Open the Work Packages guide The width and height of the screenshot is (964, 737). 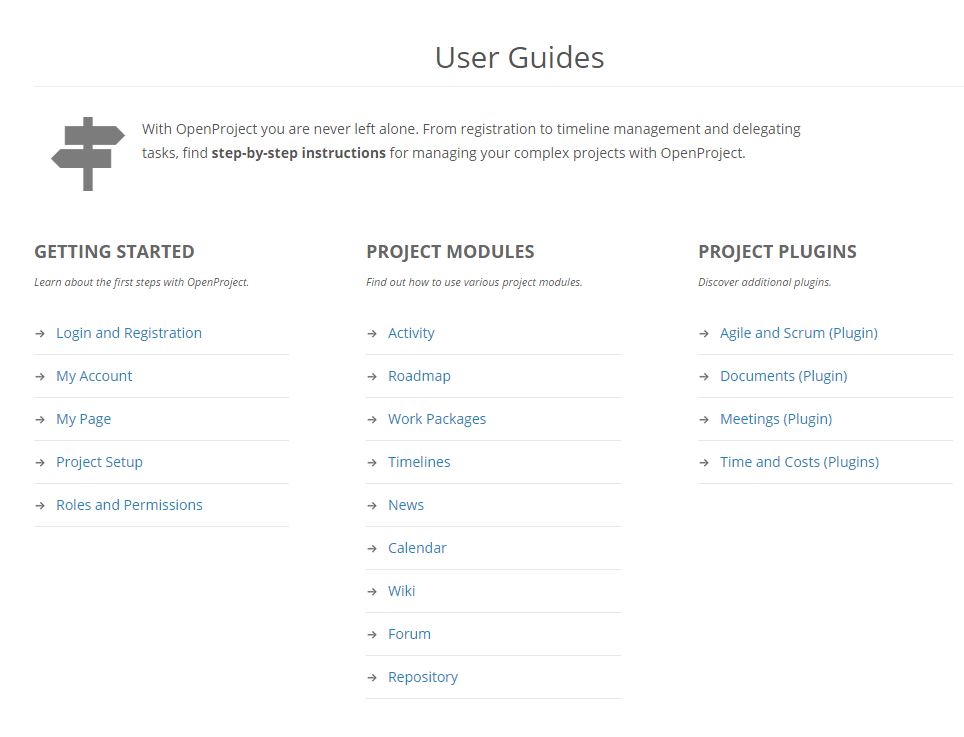click(436, 418)
